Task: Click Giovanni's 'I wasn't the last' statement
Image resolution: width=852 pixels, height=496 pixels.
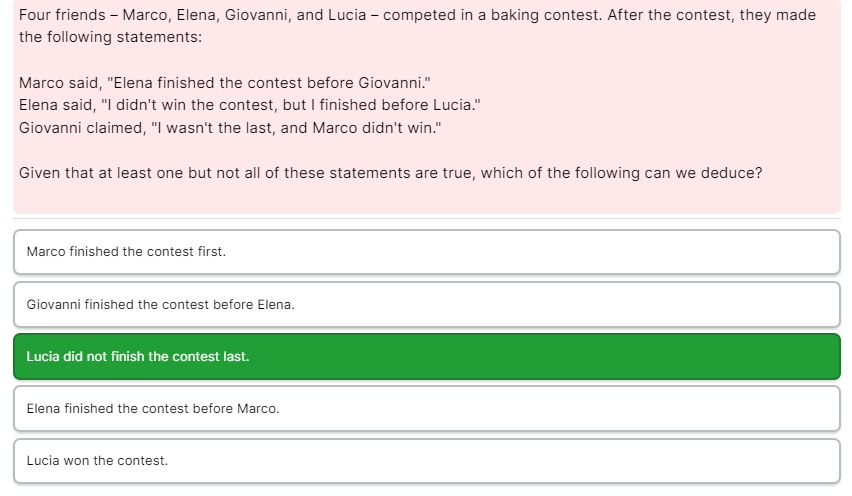Action: 230,128
